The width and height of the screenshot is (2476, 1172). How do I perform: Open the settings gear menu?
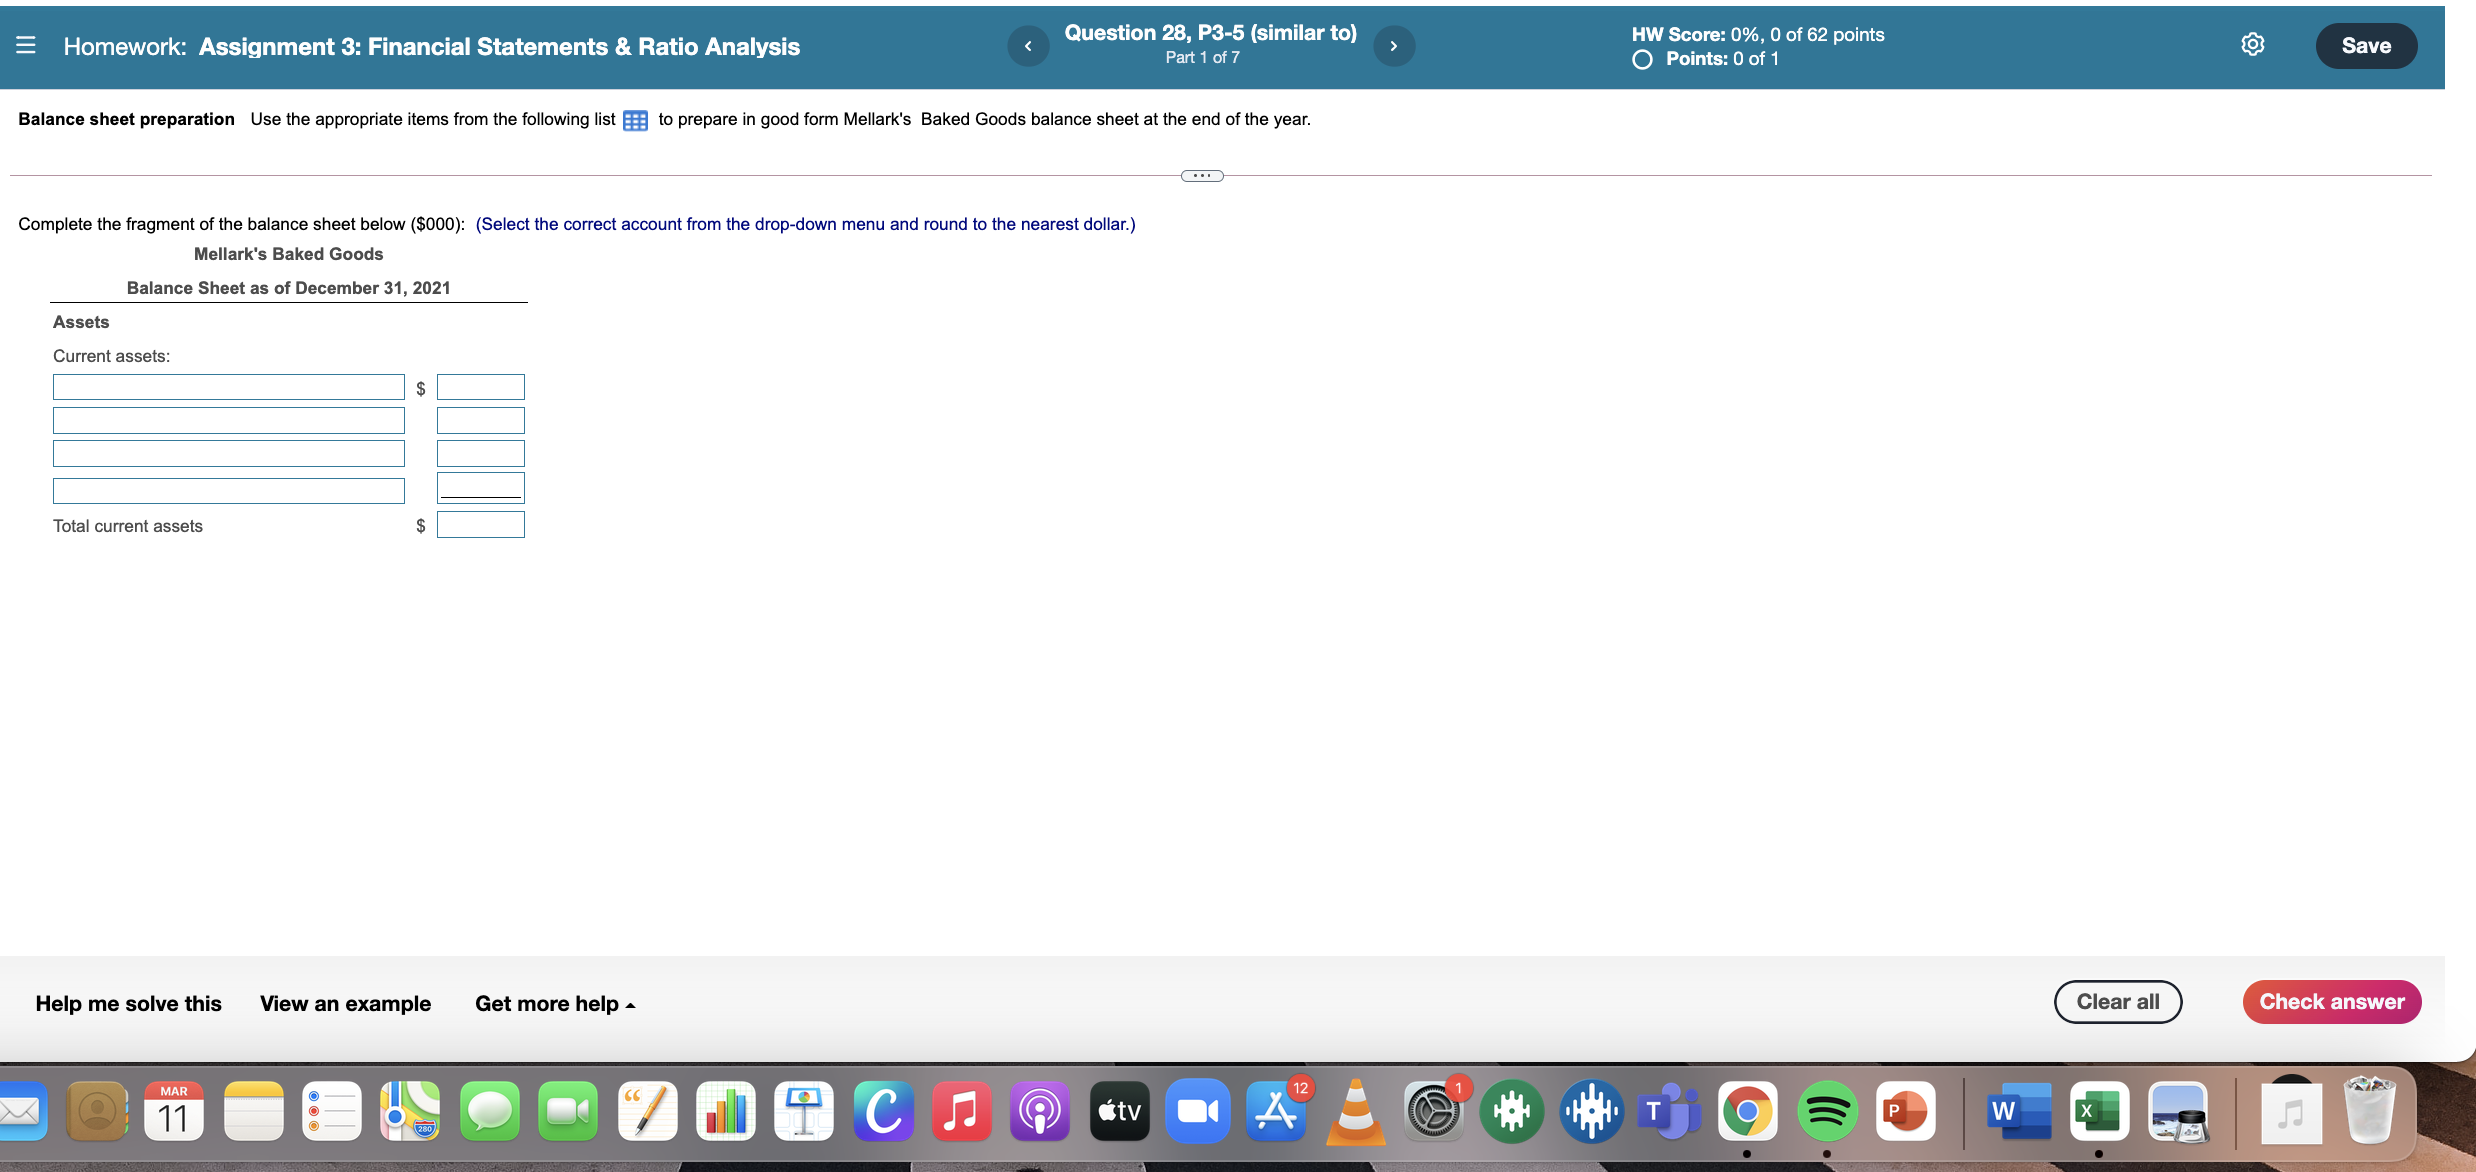coord(2253,44)
